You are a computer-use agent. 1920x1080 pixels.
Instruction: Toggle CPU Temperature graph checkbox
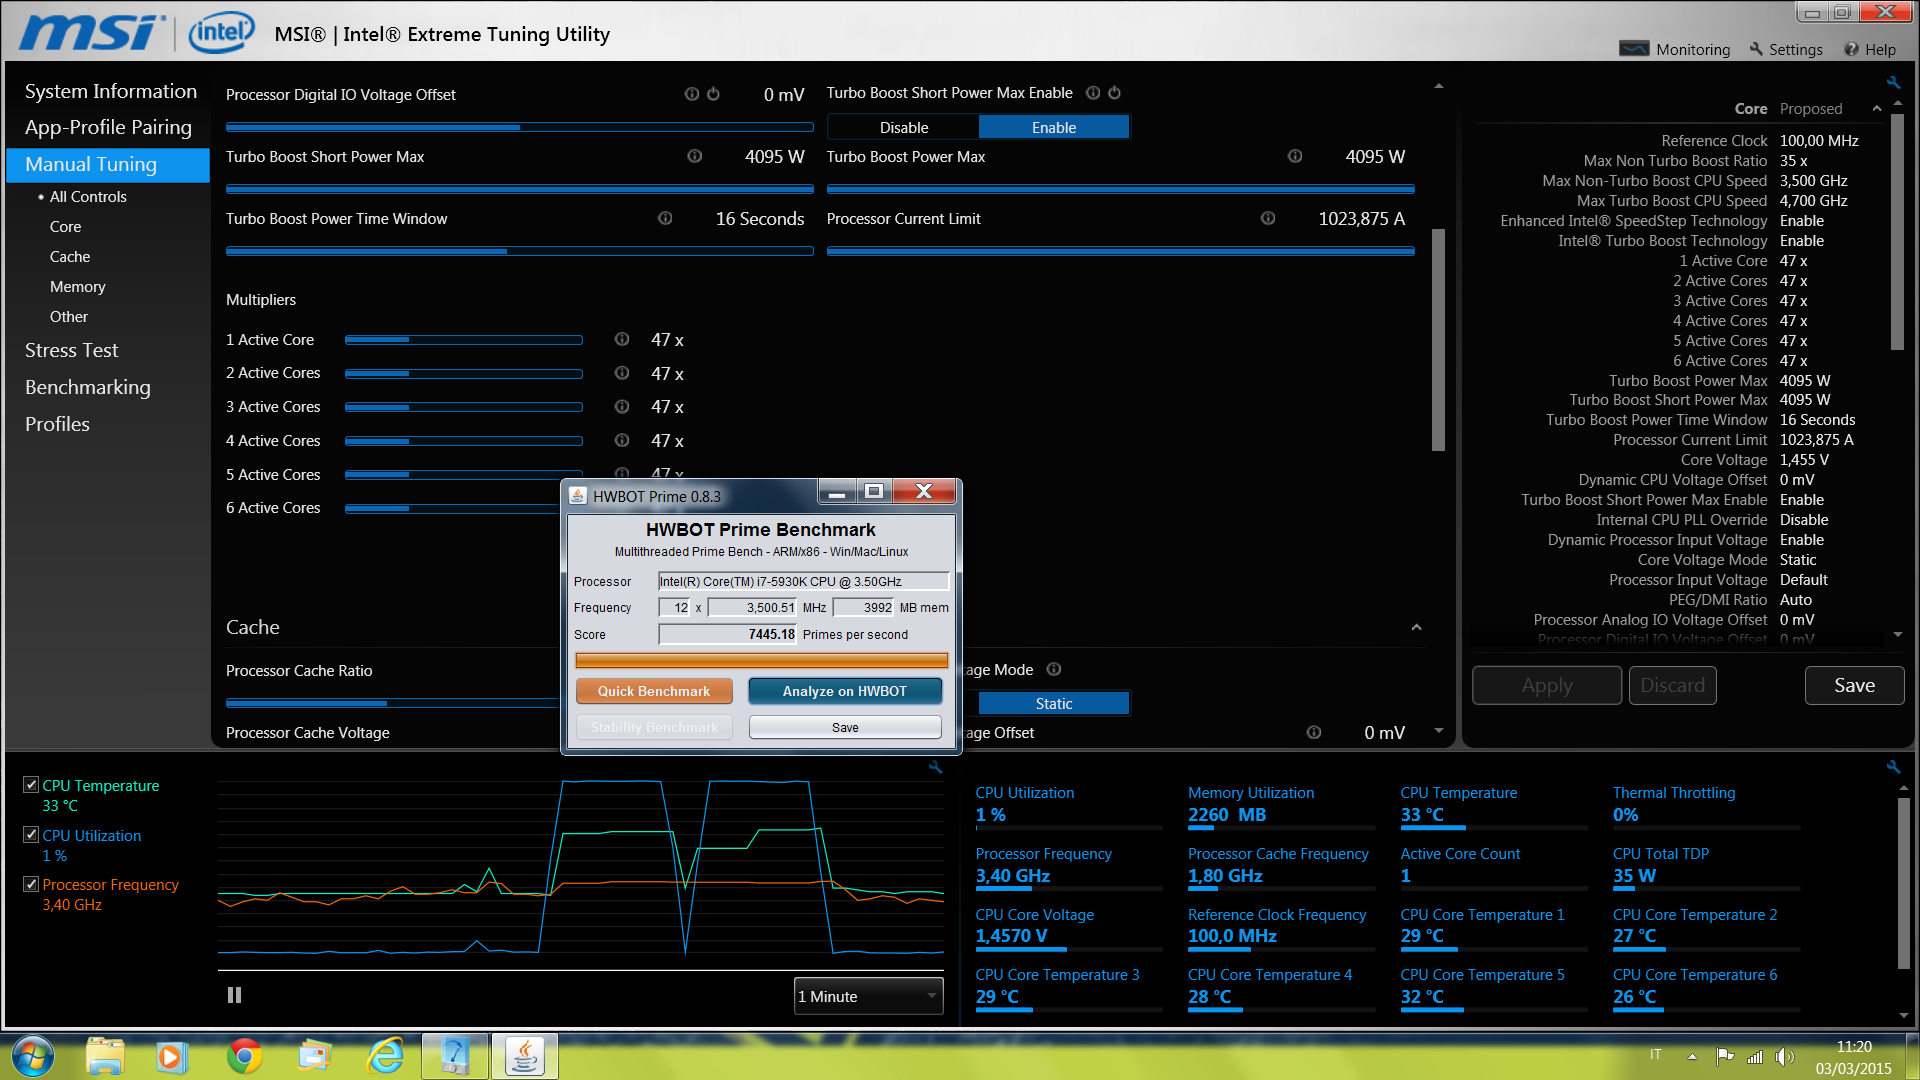[31, 785]
